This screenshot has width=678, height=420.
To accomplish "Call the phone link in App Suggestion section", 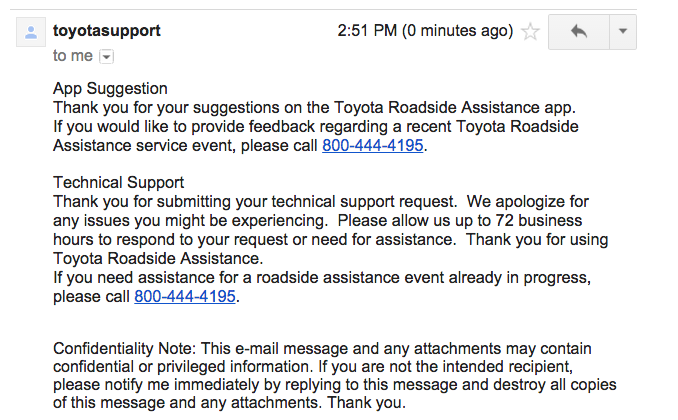I will (x=373, y=145).
